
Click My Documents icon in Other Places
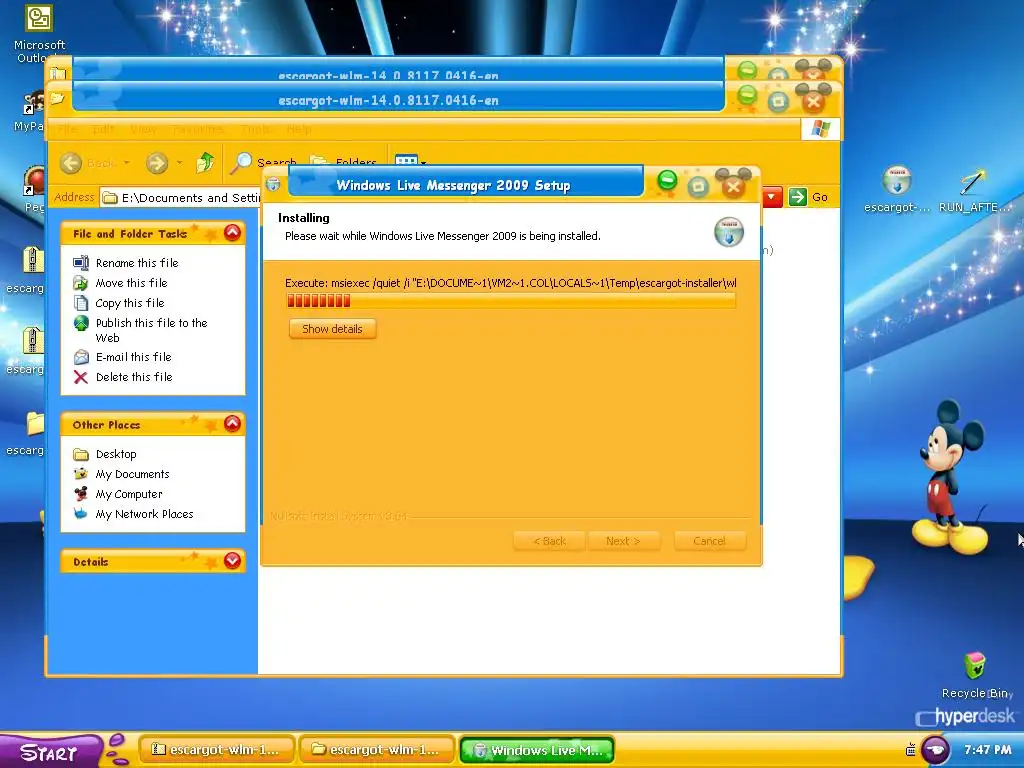pyautogui.click(x=81, y=474)
